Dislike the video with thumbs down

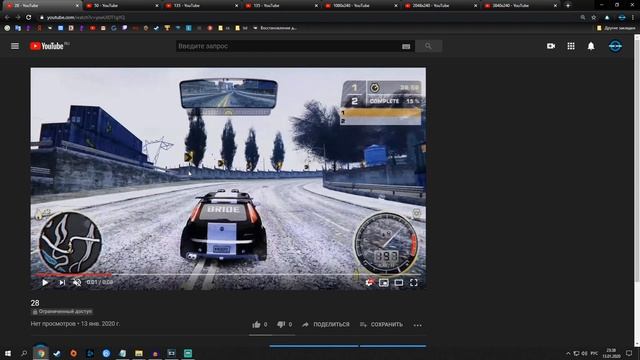pos(284,324)
